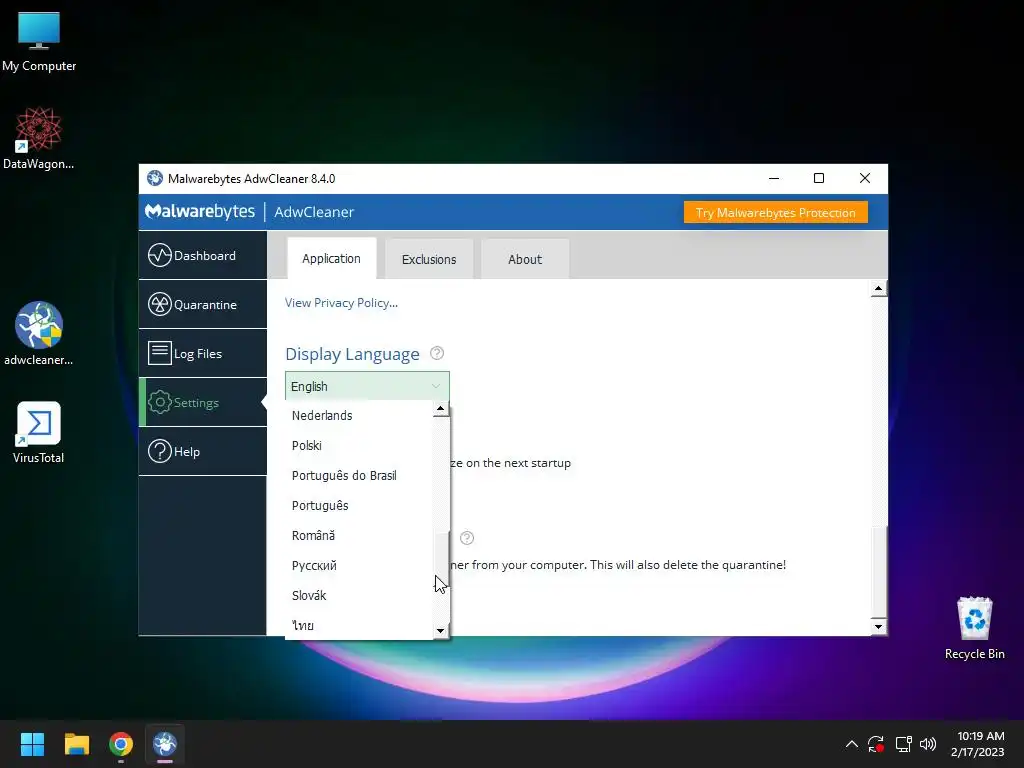Open the Dashboard section in the sidebar

coord(202,255)
